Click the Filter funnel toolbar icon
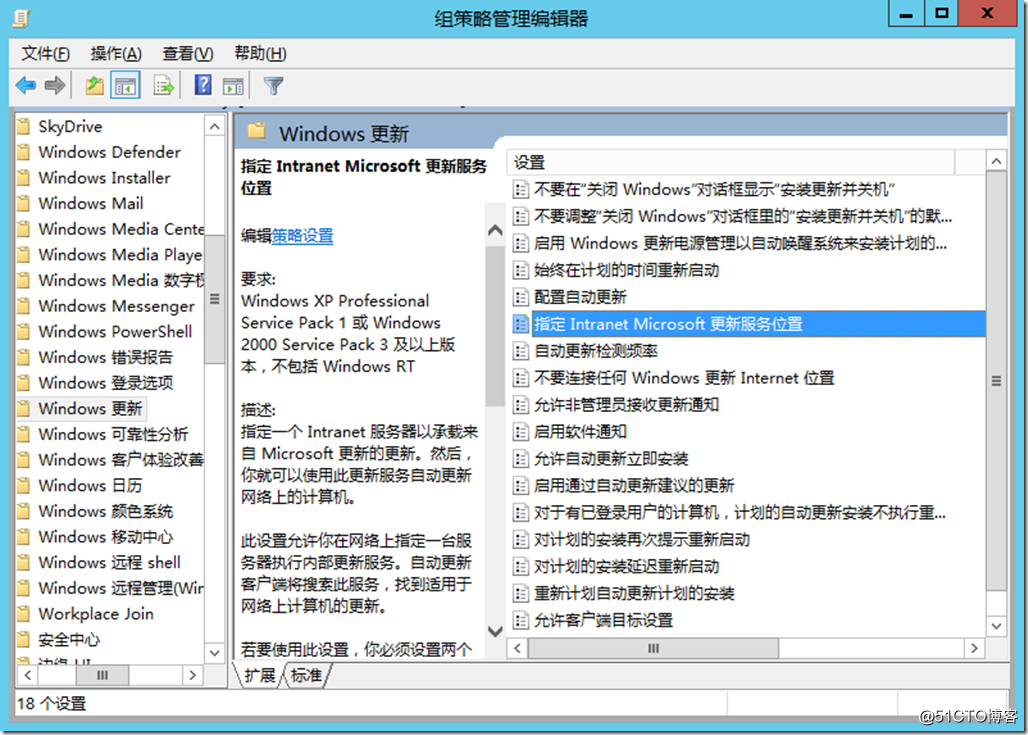The image size is (1028, 735). coord(273,85)
